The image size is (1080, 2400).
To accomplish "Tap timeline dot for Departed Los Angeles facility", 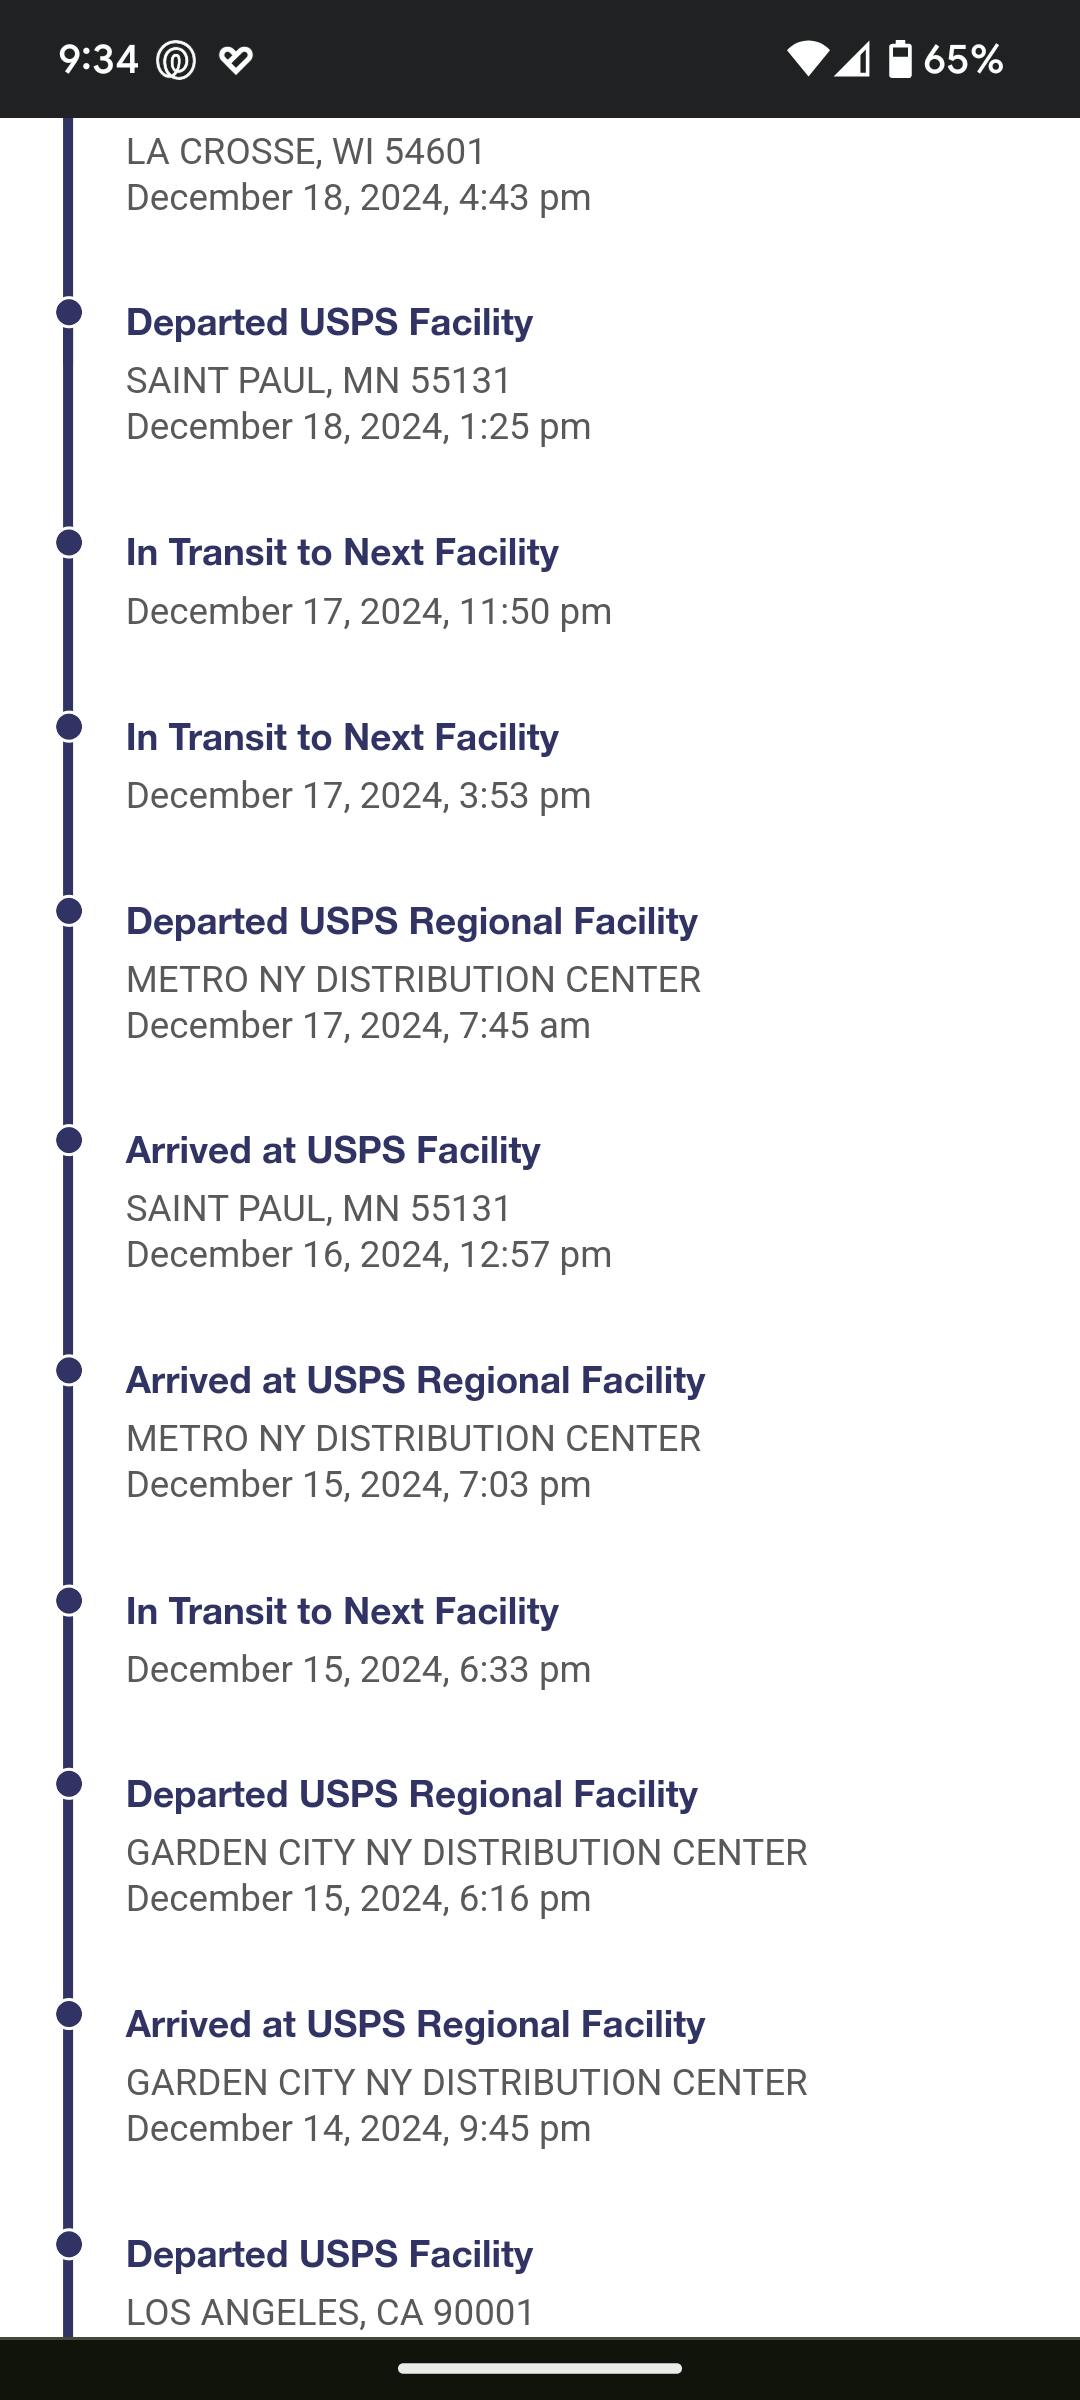I will (69, 2244).
